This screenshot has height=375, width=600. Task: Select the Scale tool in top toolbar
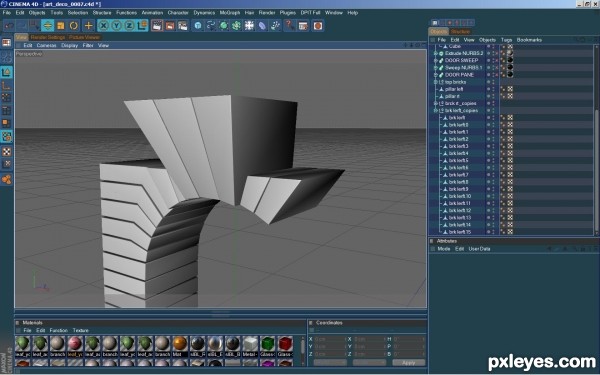pos(60,26)
